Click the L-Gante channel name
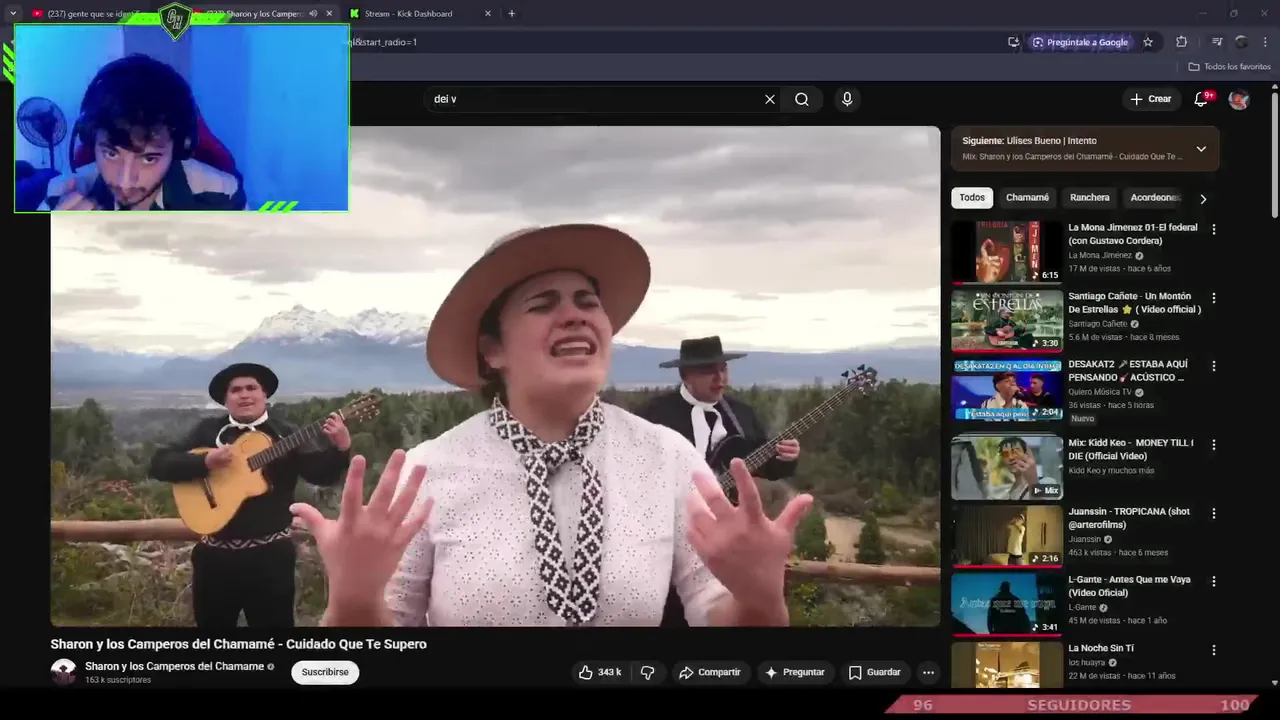The width and height of the screenshot is (1280, 720). tap(1082, 607)
